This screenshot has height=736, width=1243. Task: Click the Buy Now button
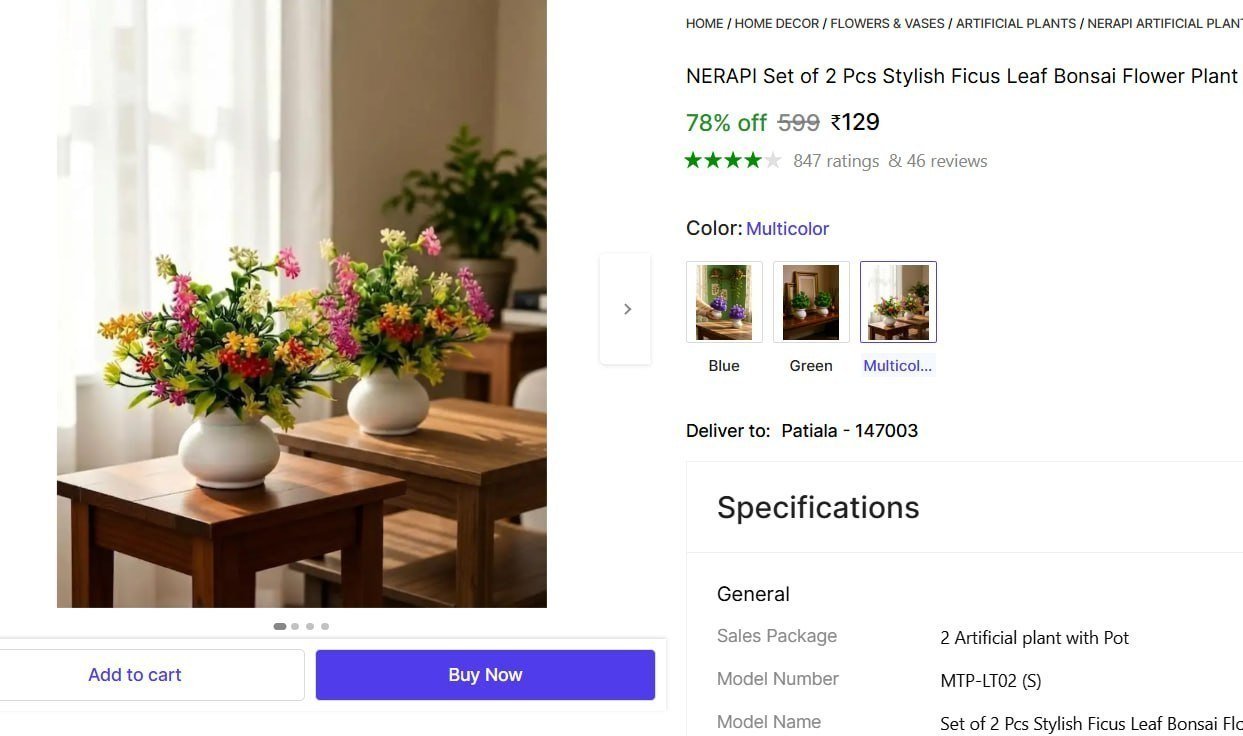coord(485,675)
